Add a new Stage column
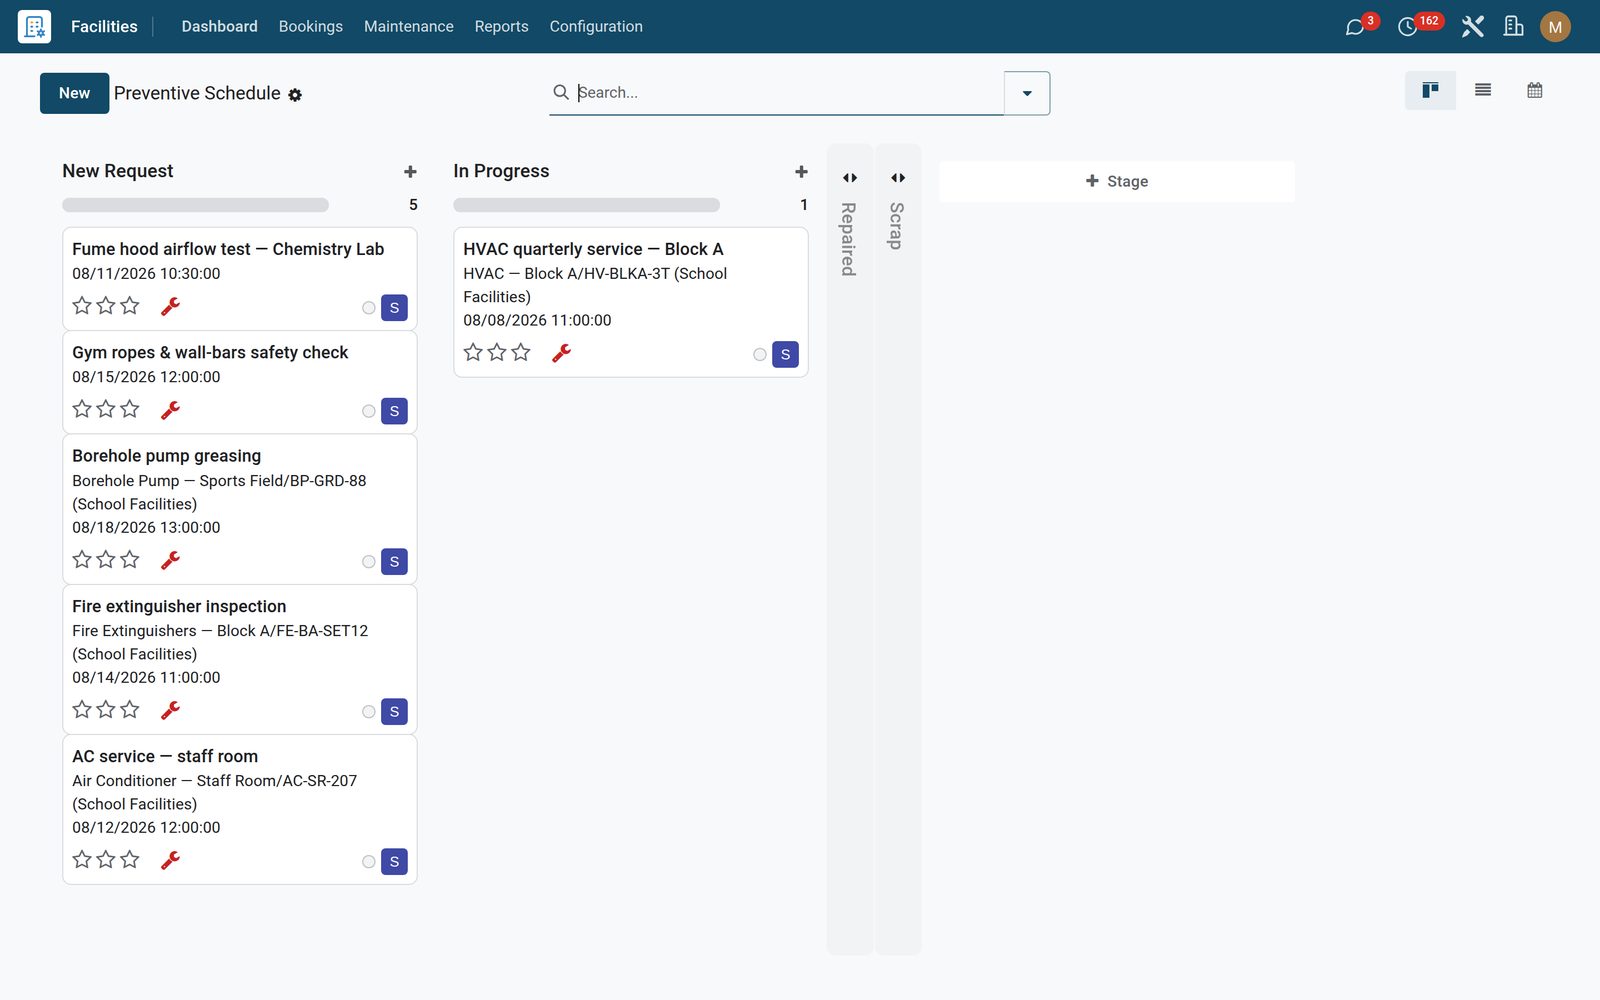 coord(1117,181)
